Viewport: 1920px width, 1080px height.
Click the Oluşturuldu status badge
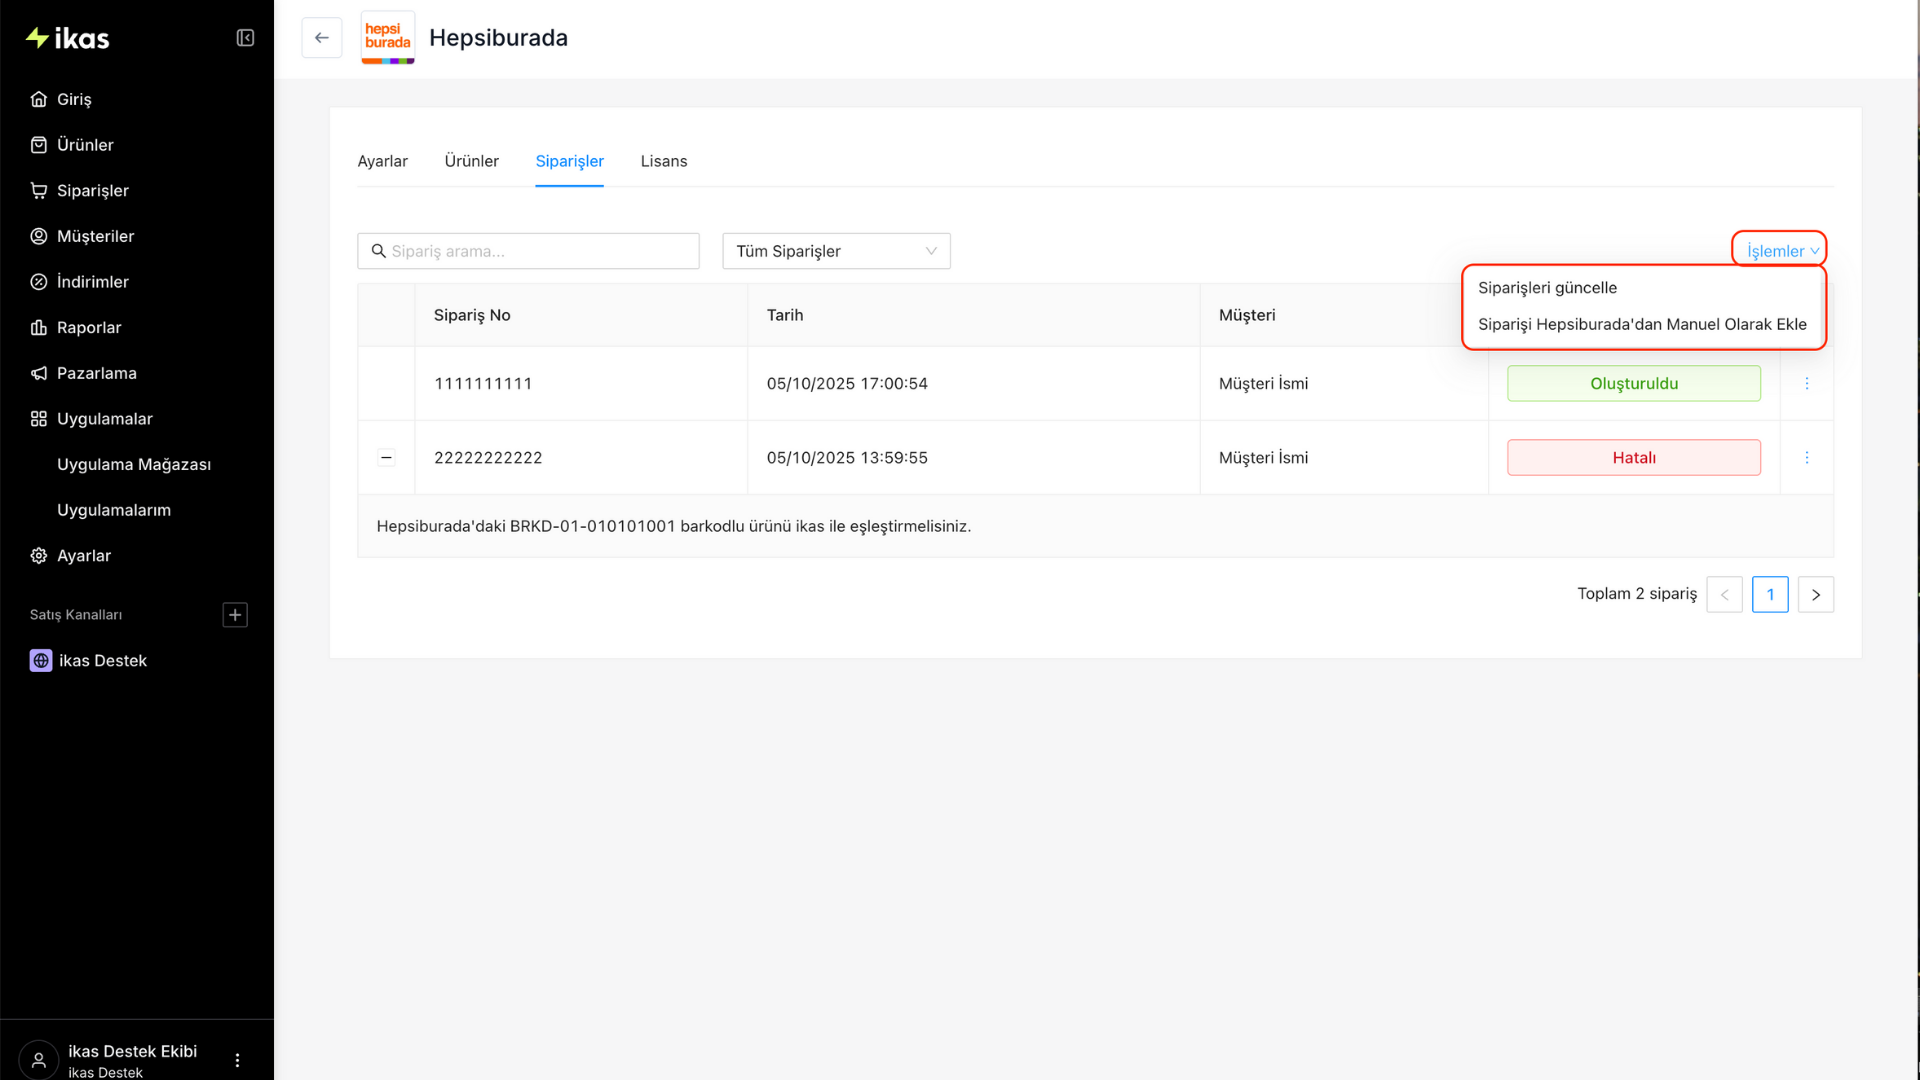(x=1634, y=384)
